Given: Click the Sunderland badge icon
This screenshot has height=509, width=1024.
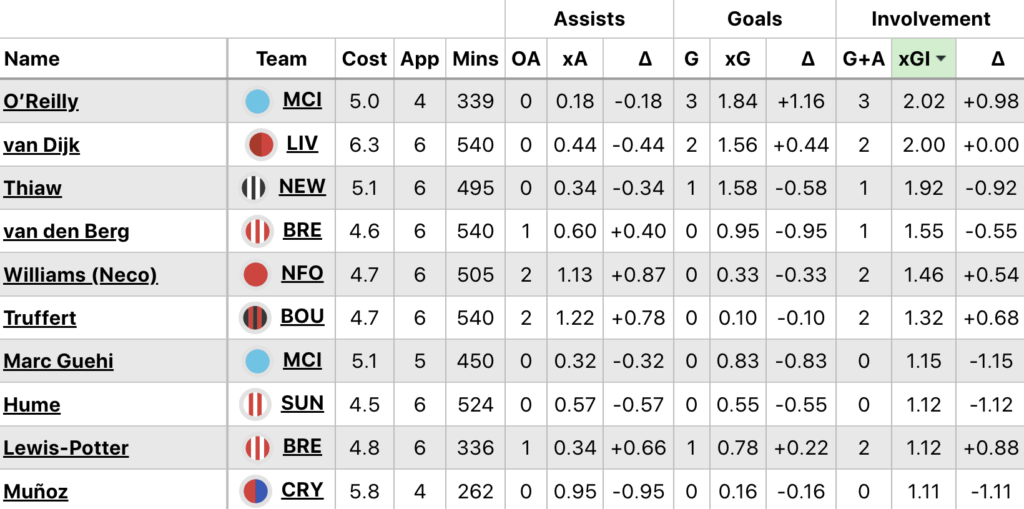Looking at the screenshot, I should [x=254, y=405].
